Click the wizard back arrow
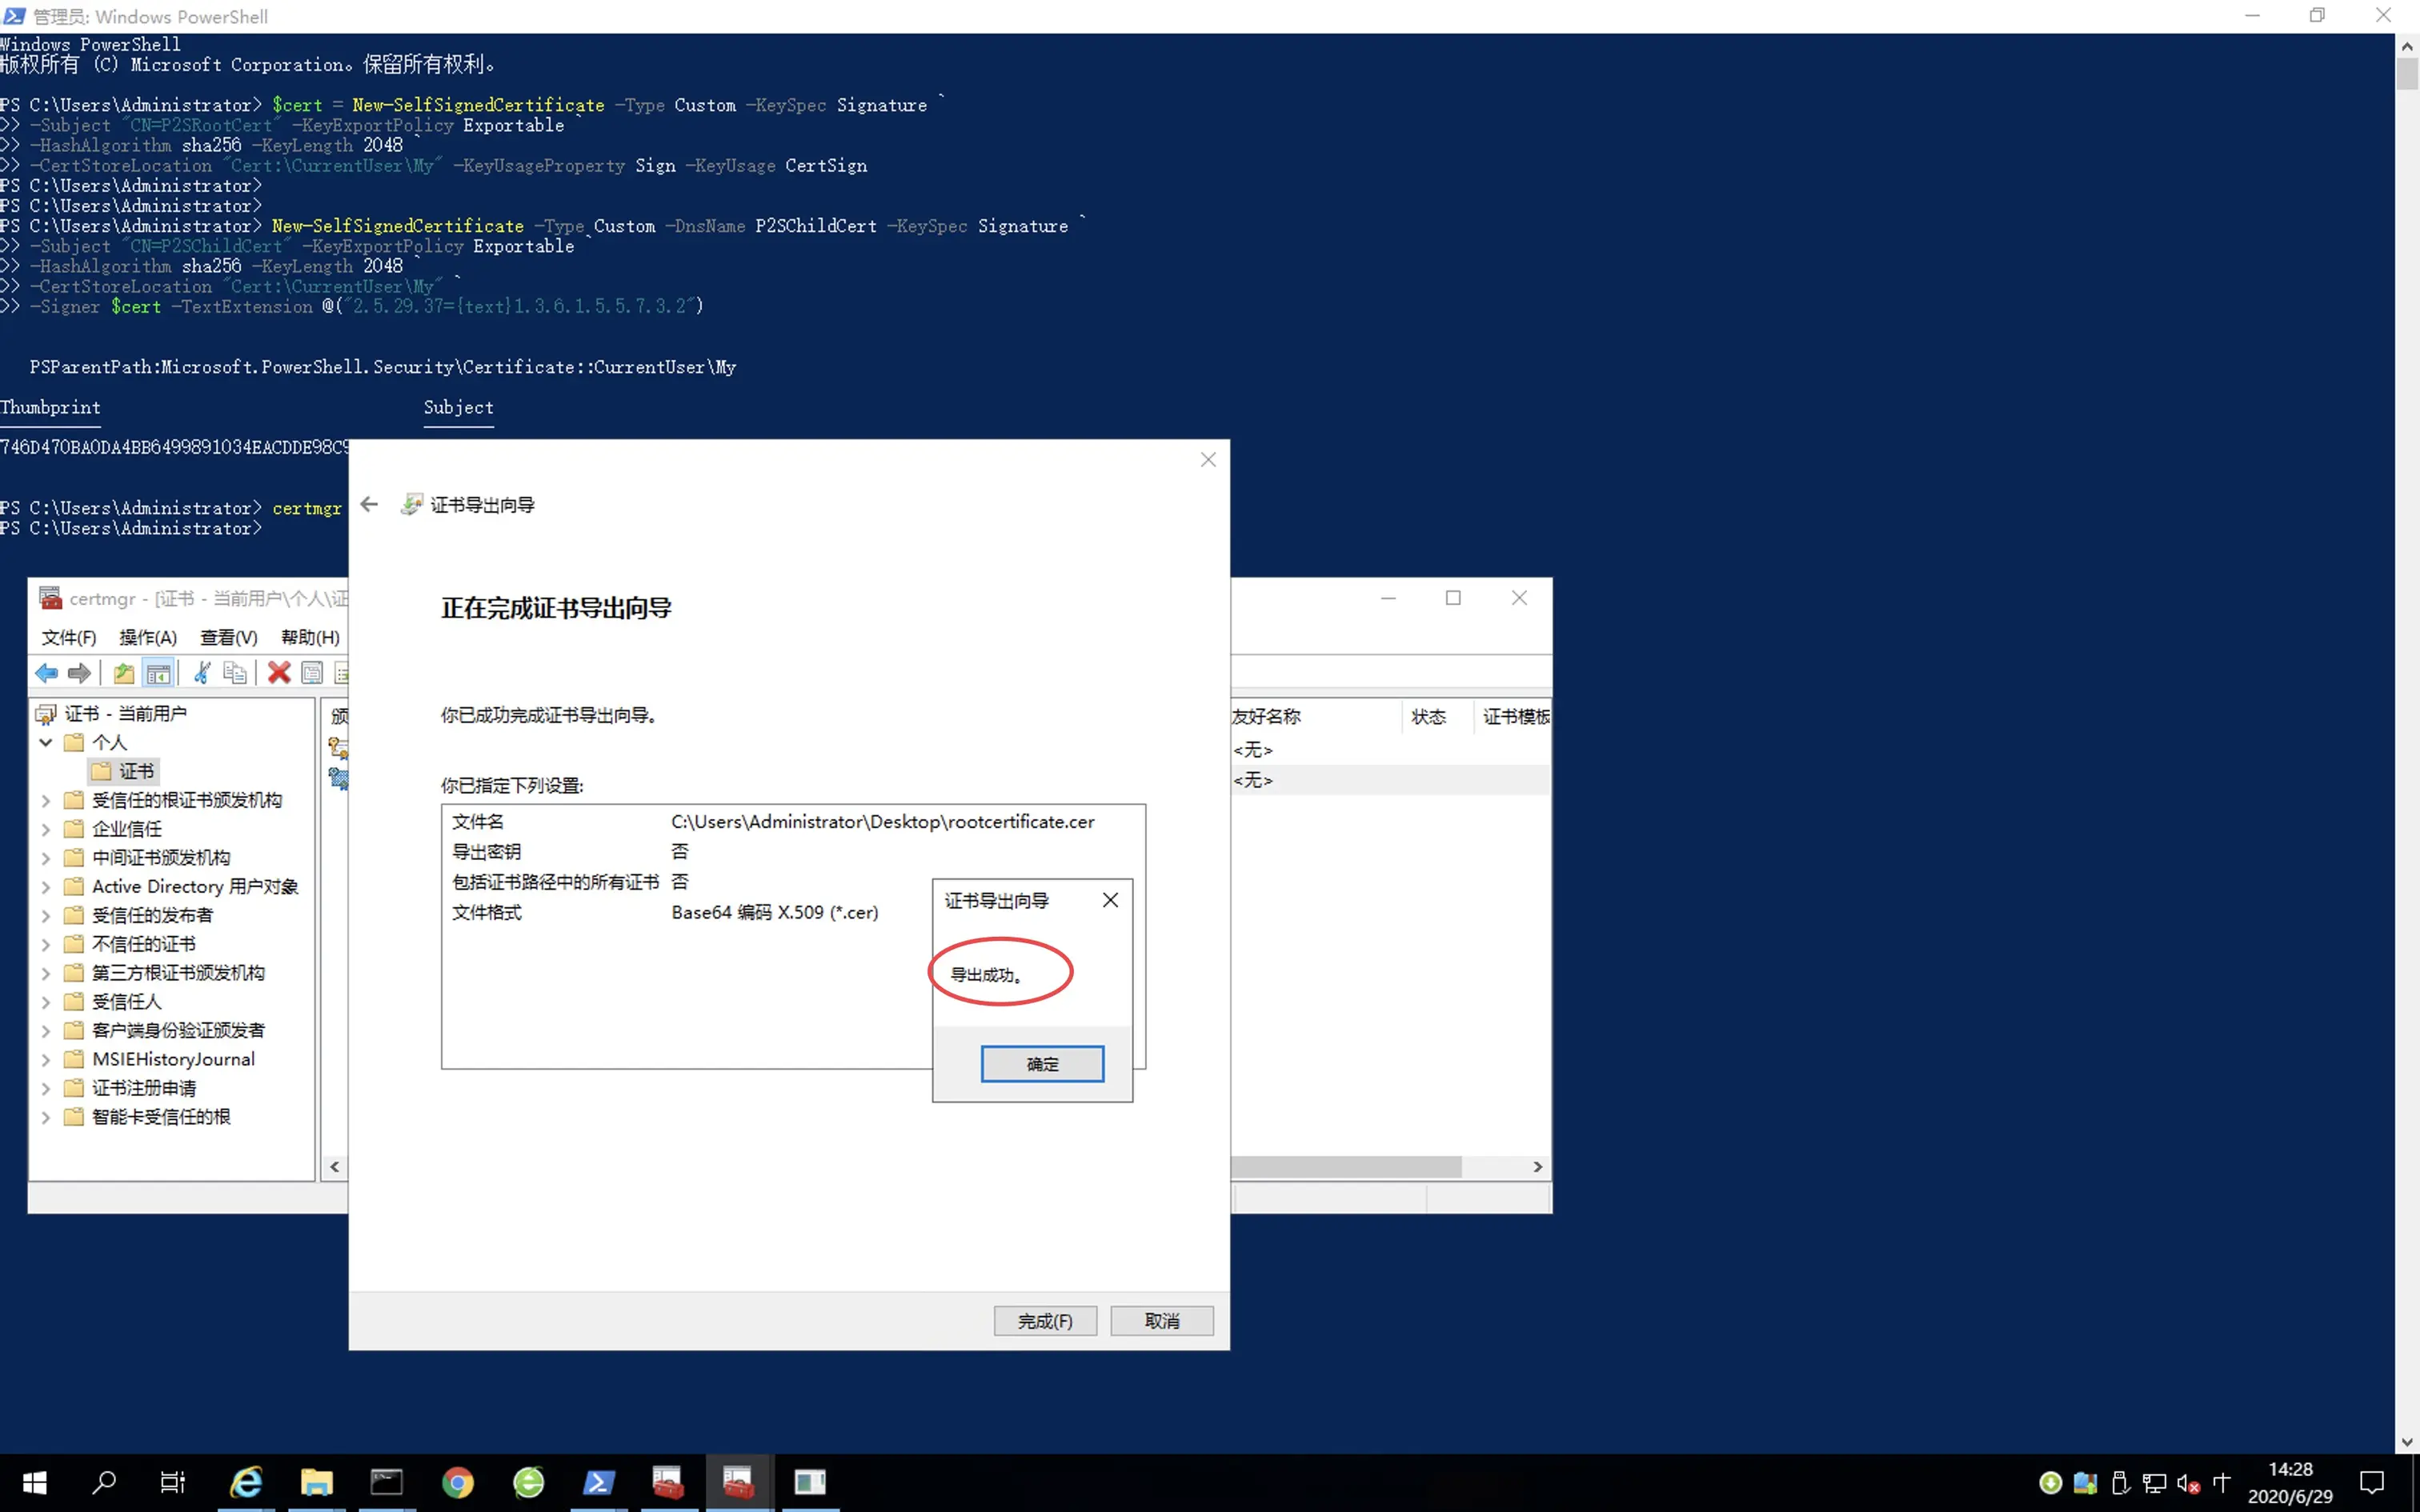 [x=369, y=505]
